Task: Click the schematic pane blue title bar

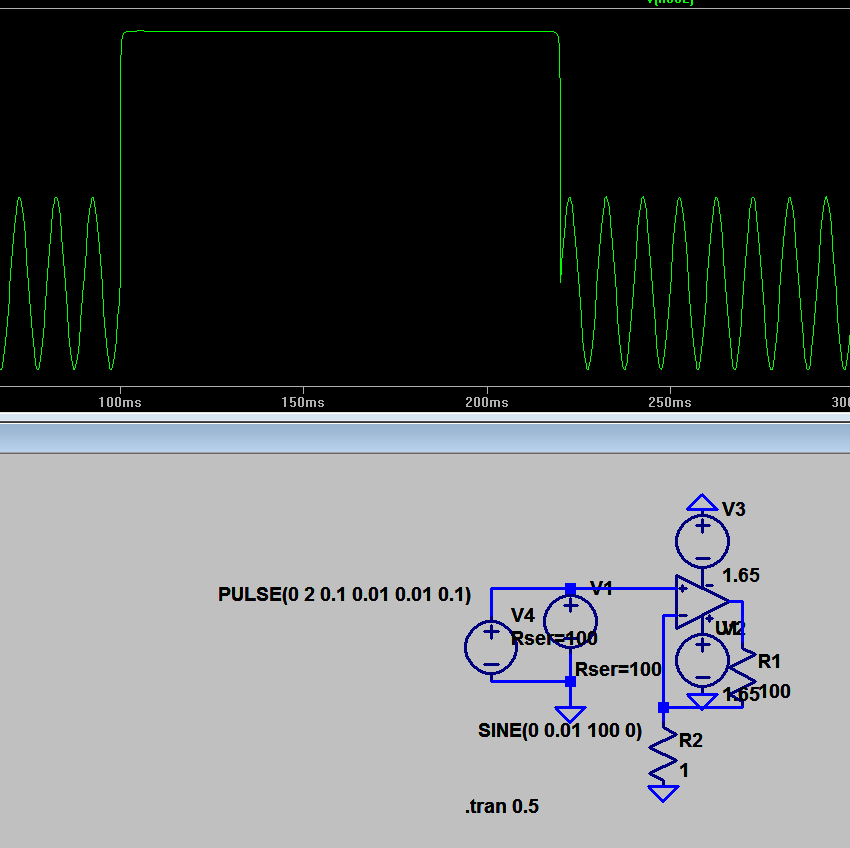Action: [x=425, y=438]
